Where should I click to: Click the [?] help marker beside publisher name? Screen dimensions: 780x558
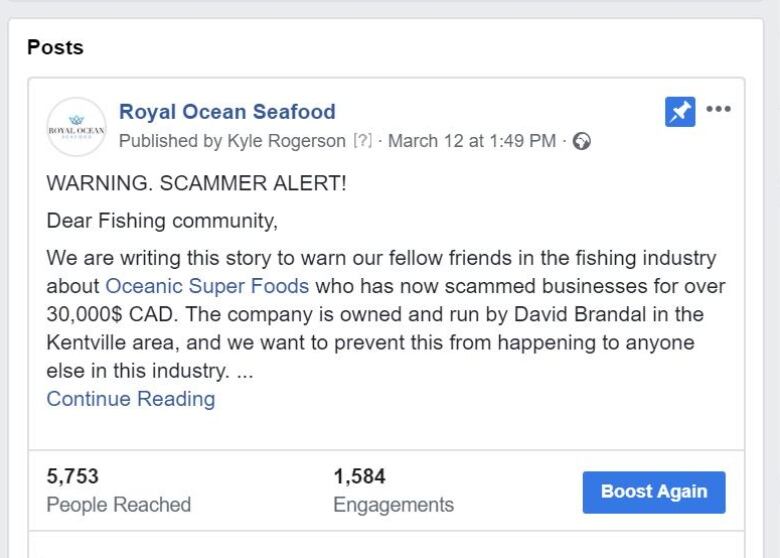363,141
